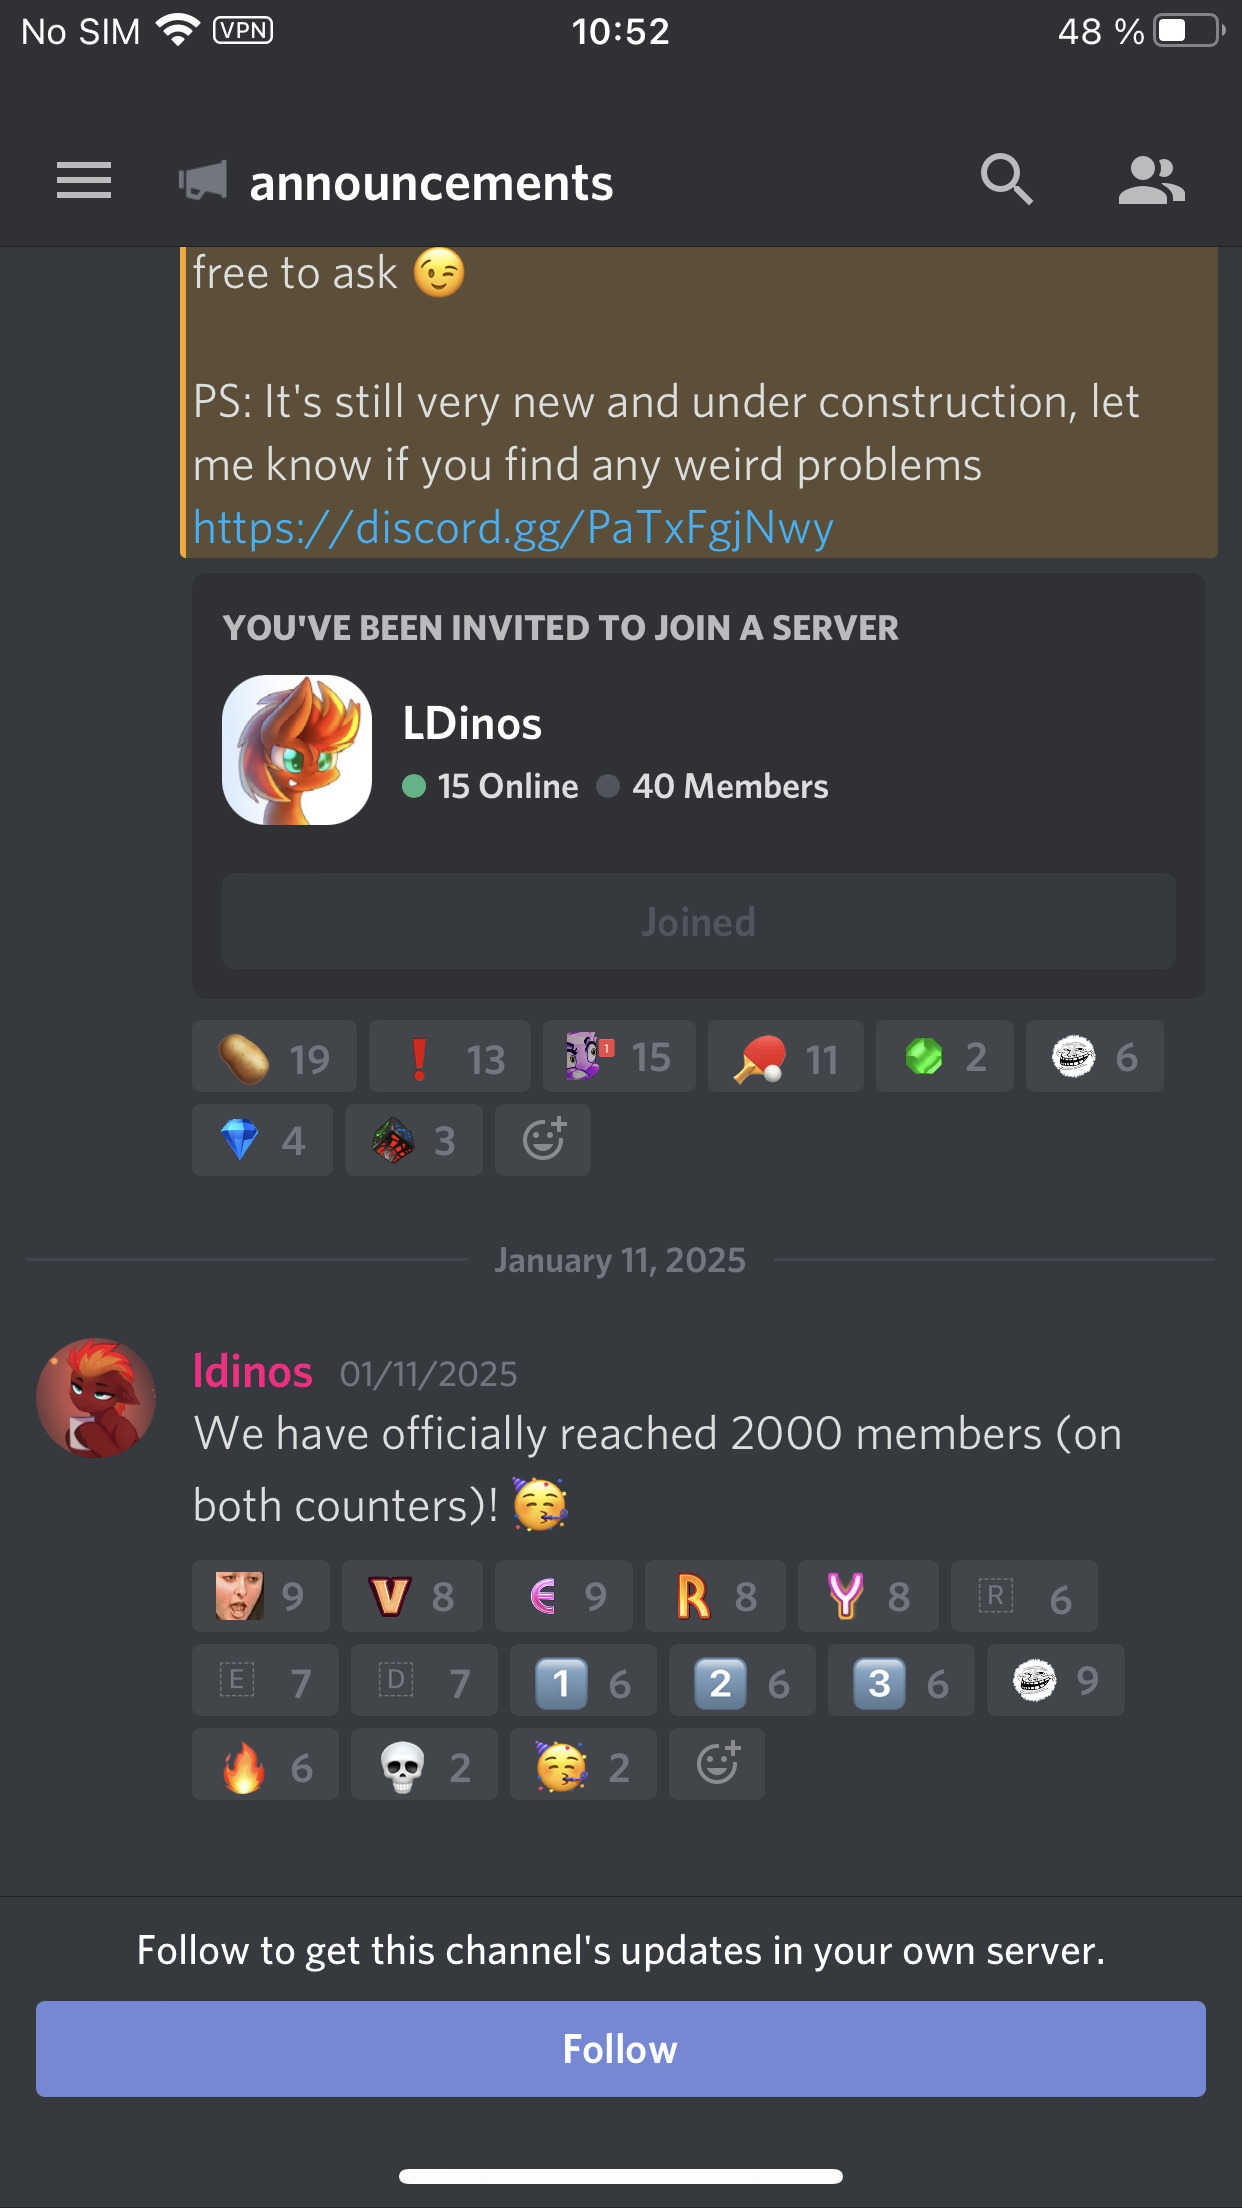Viewport: 1242px width, 2208px height.
Task: Open the discord.gg/PaTxFgjNwy invite link
Action: pyautogui.click(x=513, y=527)
